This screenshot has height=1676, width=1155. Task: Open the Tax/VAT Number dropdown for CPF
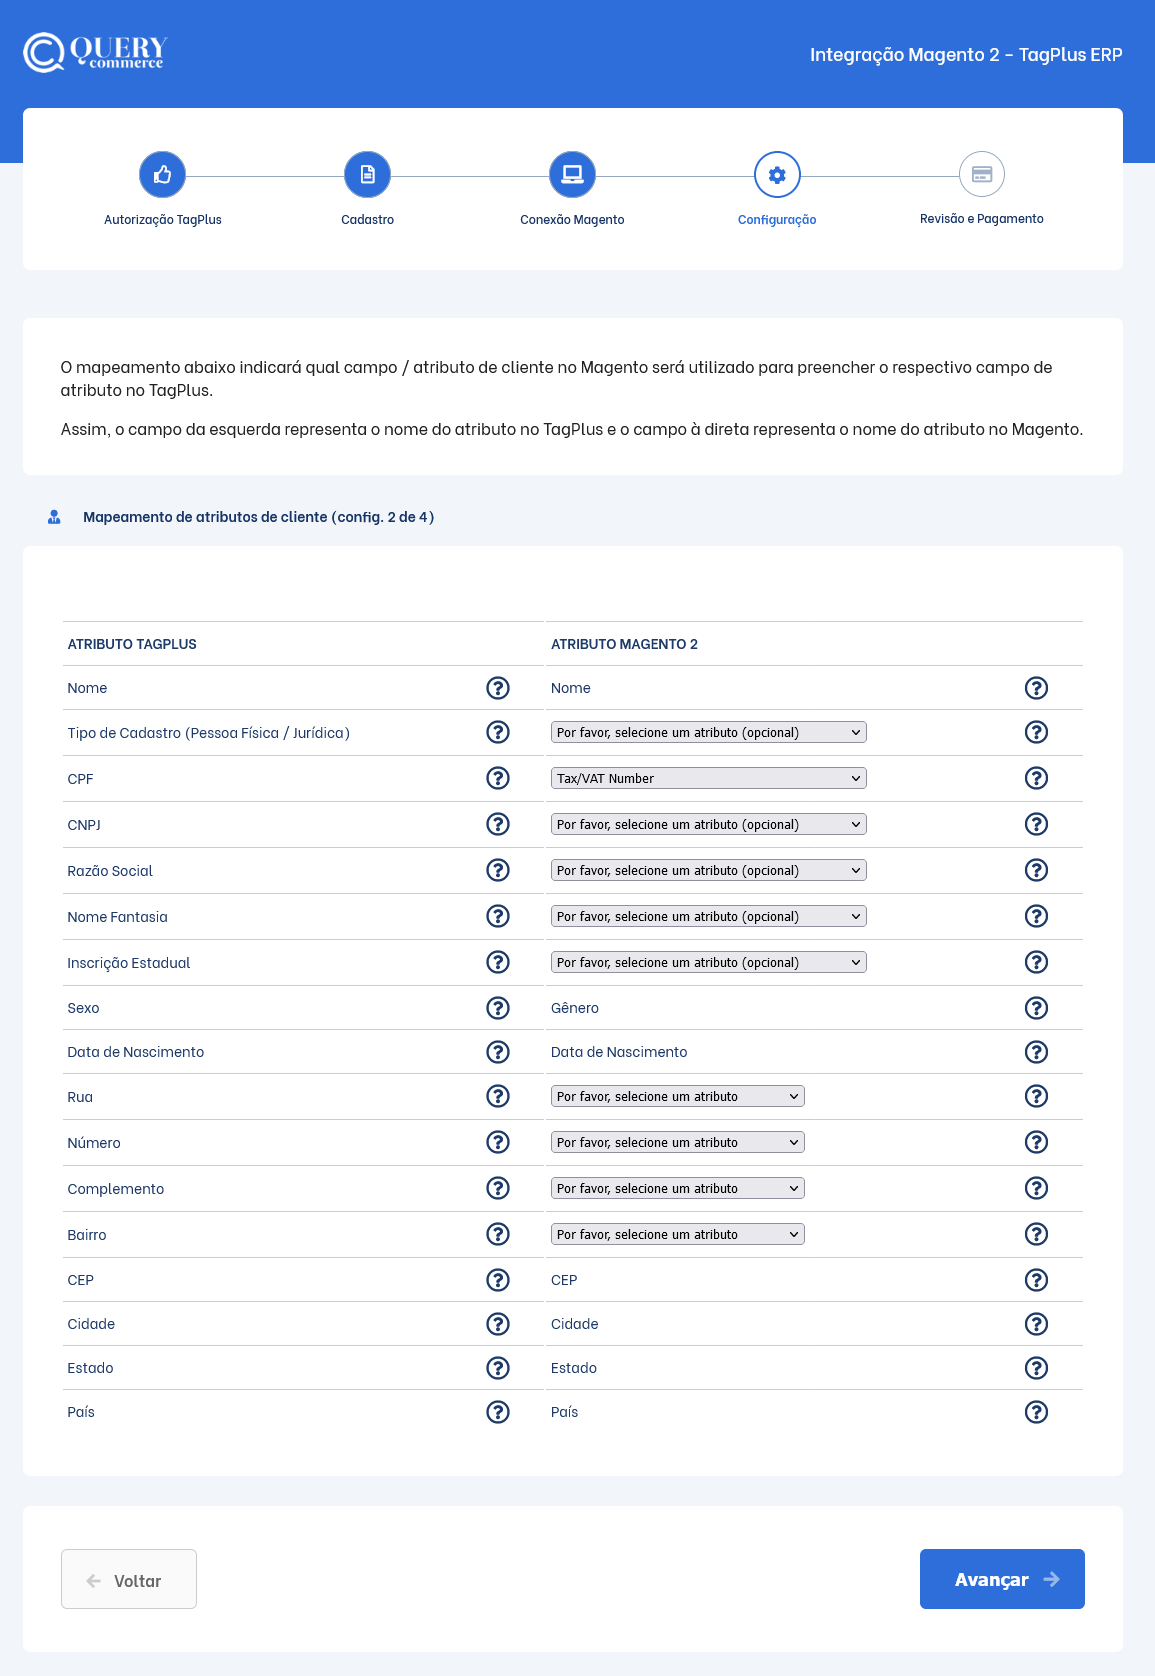[x=709, y=778]
